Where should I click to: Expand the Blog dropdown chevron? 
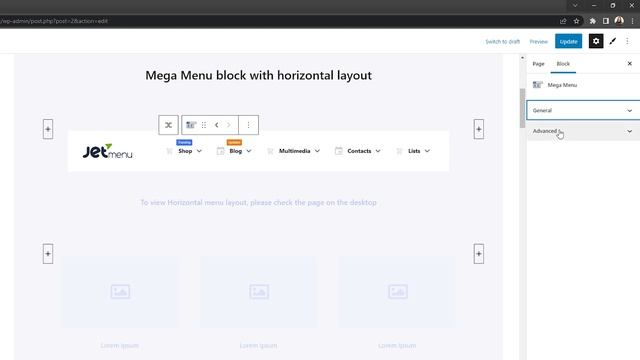click(x=249, y=151)
